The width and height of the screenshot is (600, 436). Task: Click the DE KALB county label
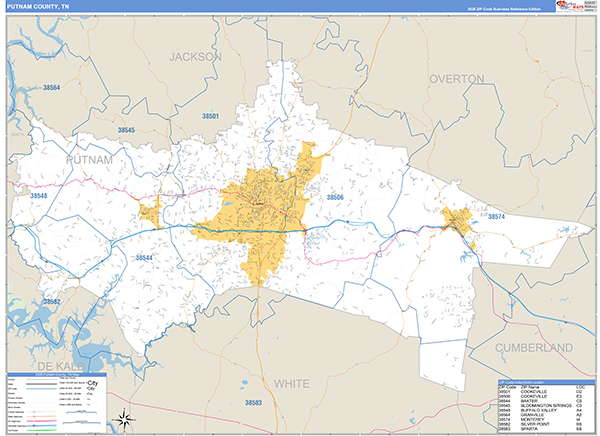(62, 366)
